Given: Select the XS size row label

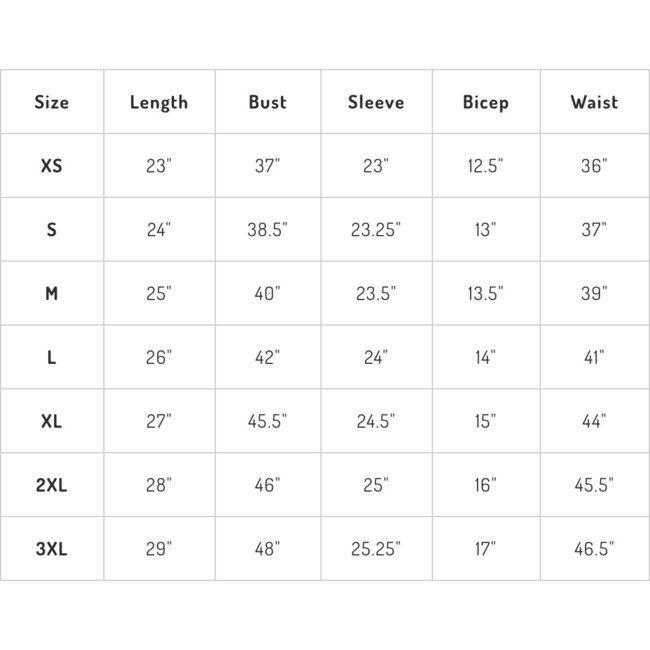Looking at the screenshot, I should pos(52,166).
